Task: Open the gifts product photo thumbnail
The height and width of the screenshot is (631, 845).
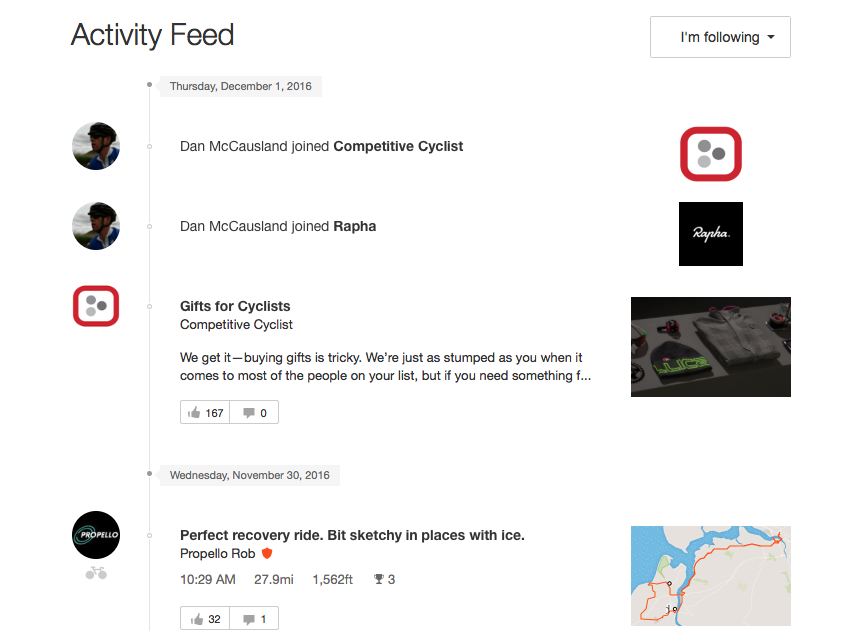Action: pyautogui.click(x=711, y=347)
